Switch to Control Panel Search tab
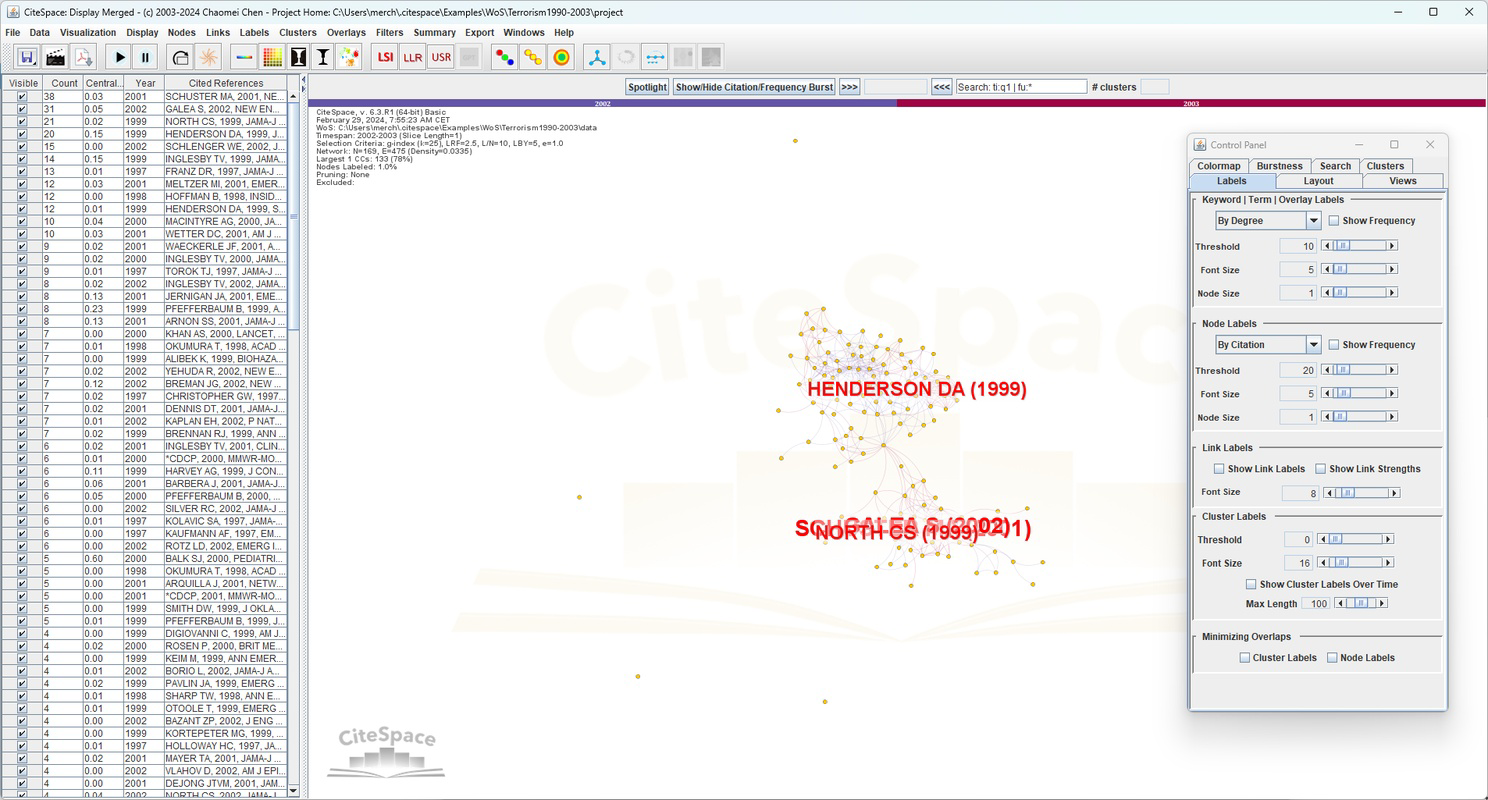The width and height of the screenshot is (1488, 800). click(x=1335, y=166)
